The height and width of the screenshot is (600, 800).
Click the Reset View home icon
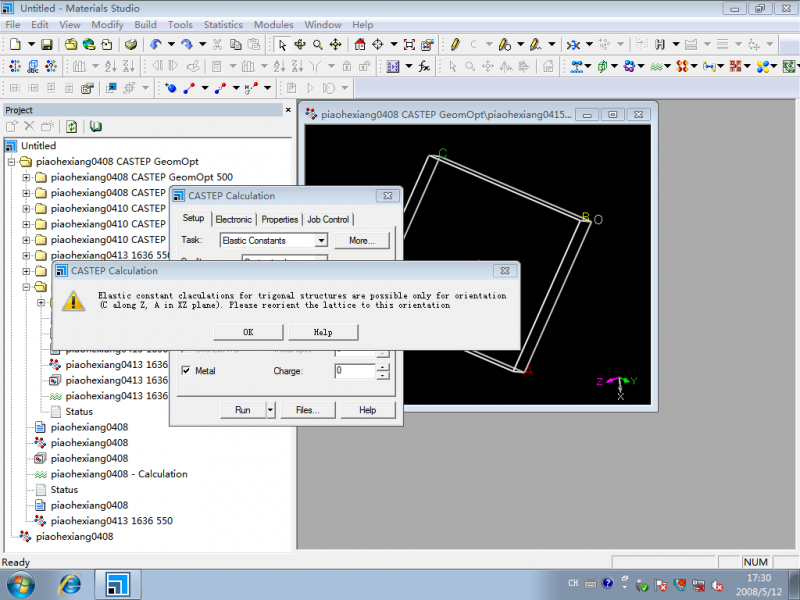(x=360, y=44)
